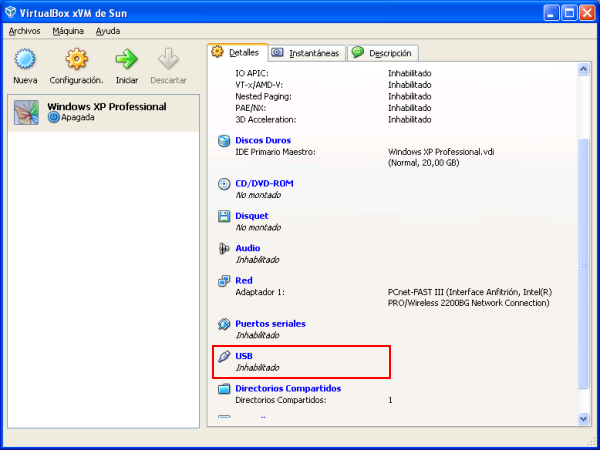Switch to the Descripción tab
The width and height of the screenshot is (600, 450).
(383, 53)
